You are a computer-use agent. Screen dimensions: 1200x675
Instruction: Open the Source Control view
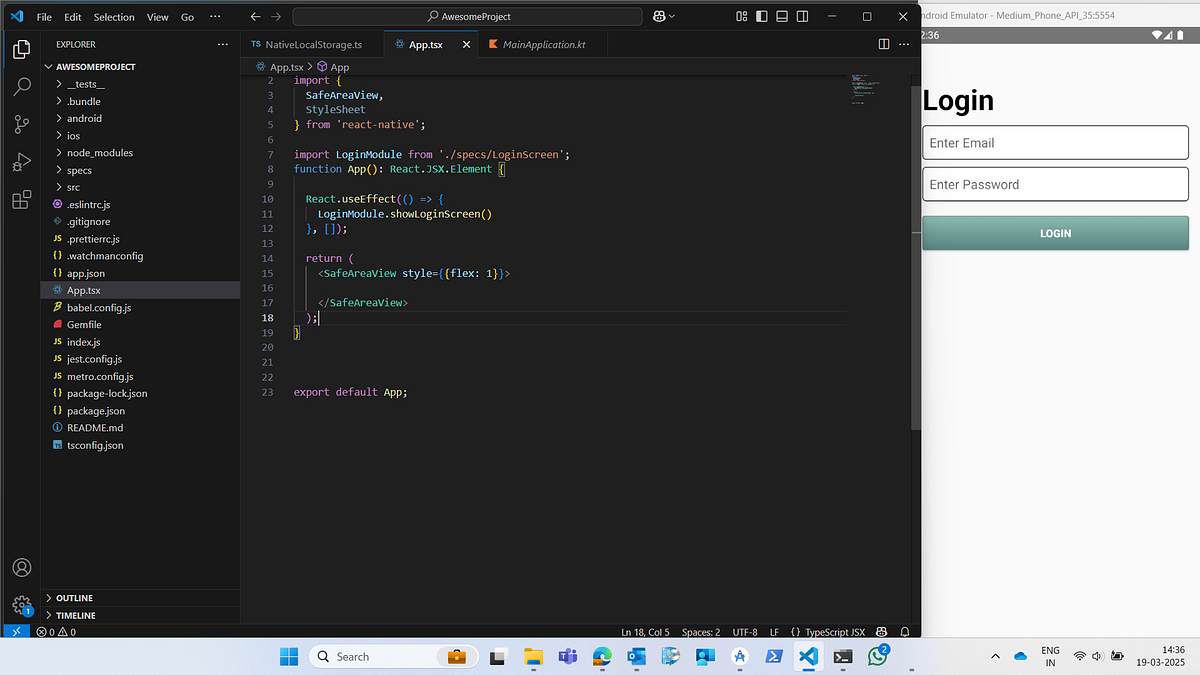point(21,122)
